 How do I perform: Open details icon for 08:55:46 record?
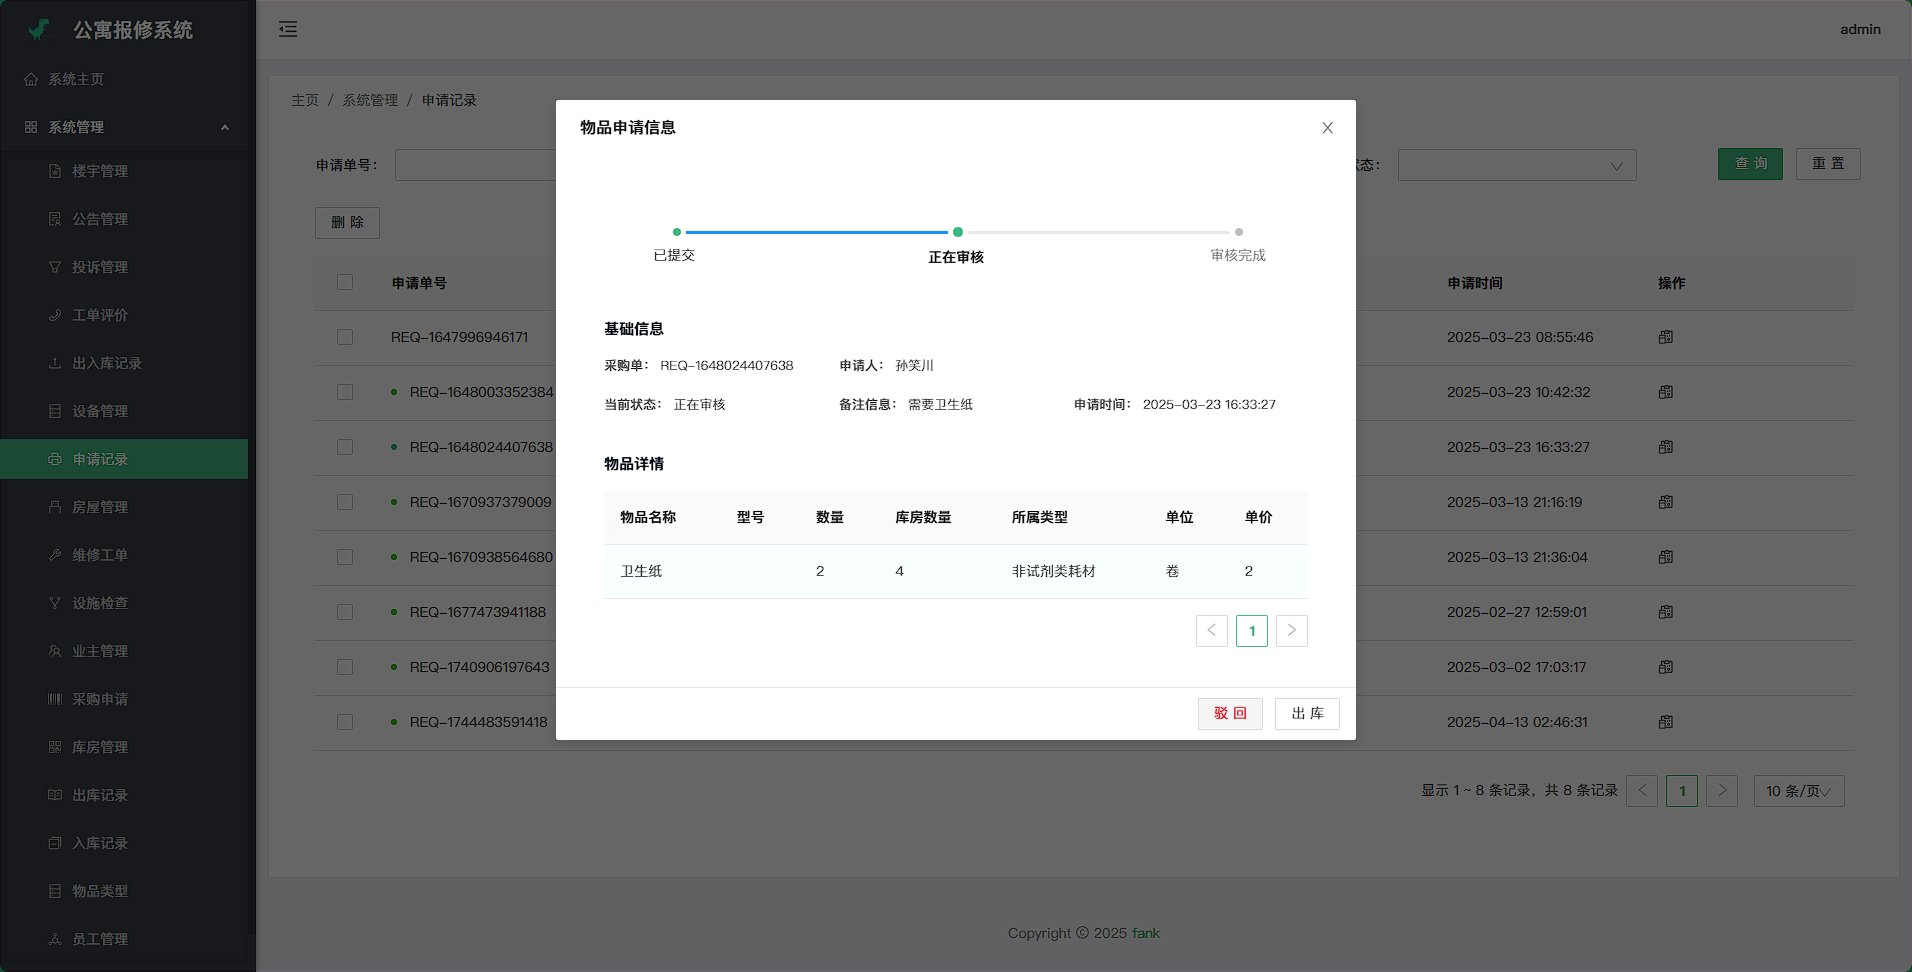(1665, 337)
